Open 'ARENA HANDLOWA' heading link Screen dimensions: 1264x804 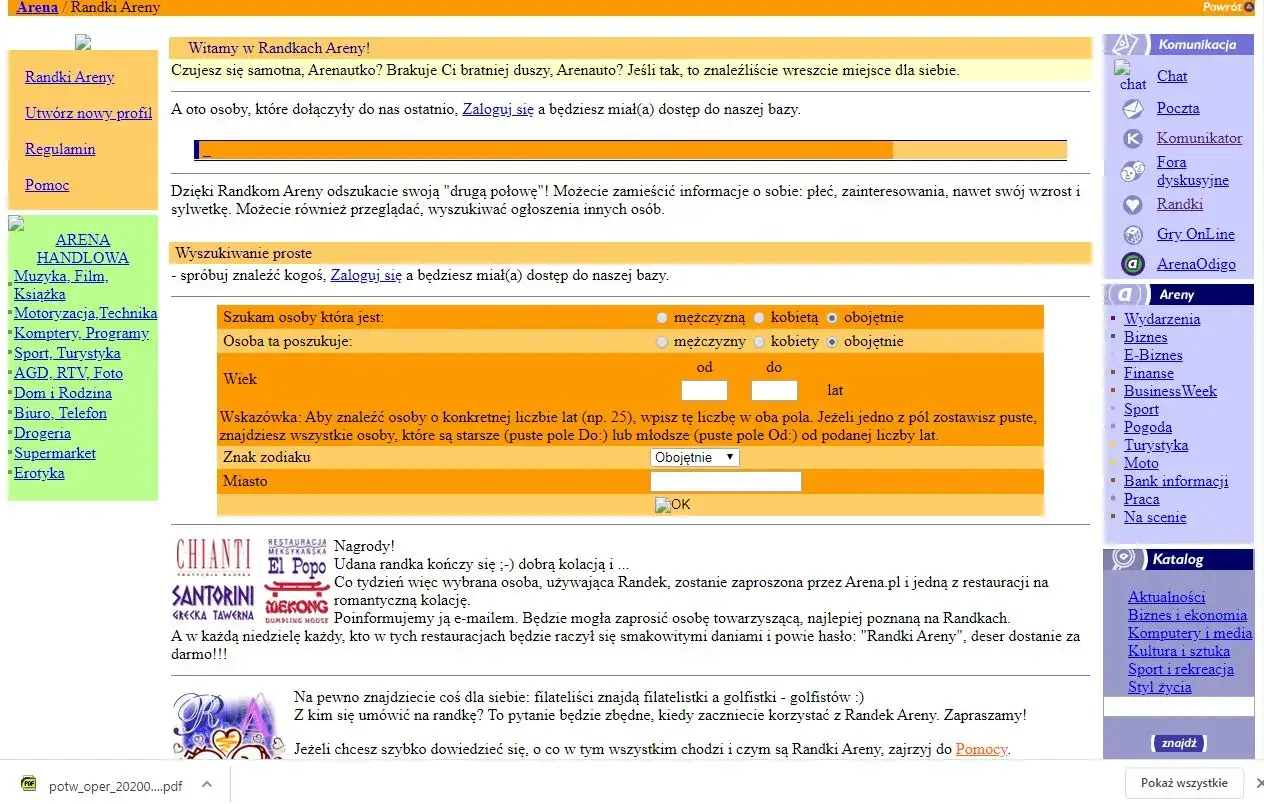[83, 249]
